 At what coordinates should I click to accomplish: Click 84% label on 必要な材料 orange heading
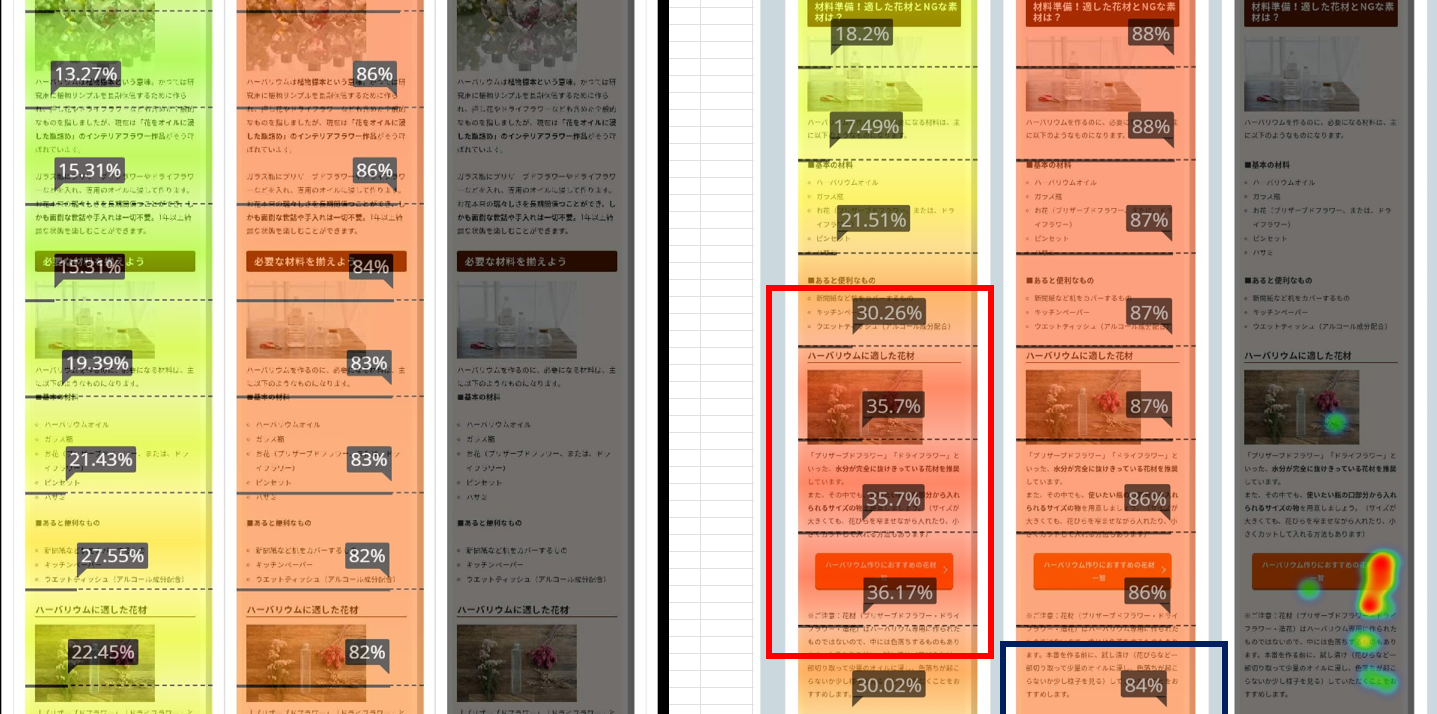pyautogui.click(x=370, y=267)
